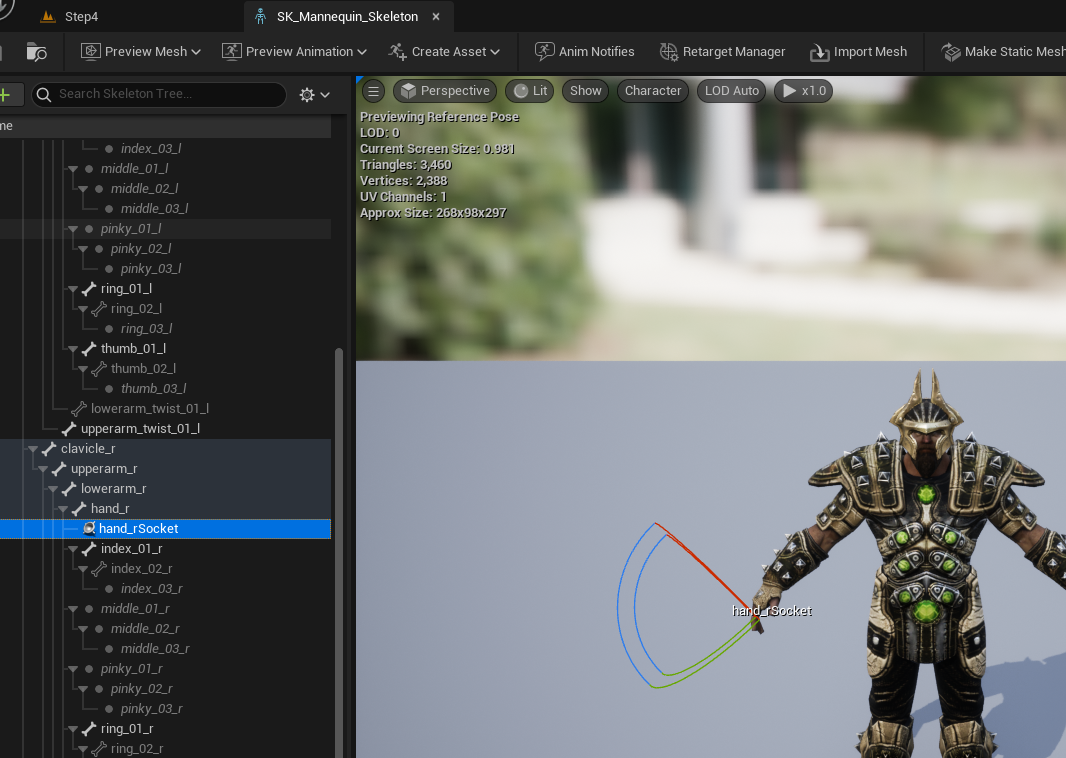This screenshot has height=758, width=1066.
Task: Click the upperarm_r bone icon
Action: point(59,468)
